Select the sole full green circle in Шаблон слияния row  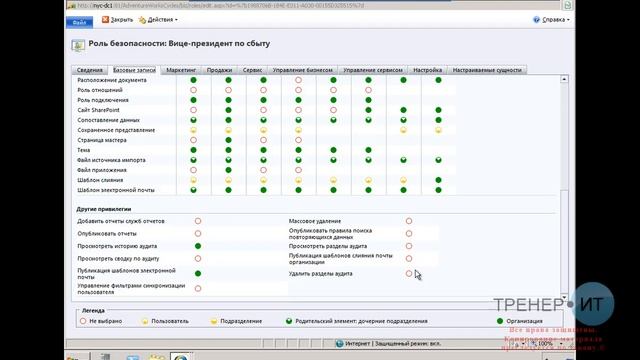pos(438,180)
